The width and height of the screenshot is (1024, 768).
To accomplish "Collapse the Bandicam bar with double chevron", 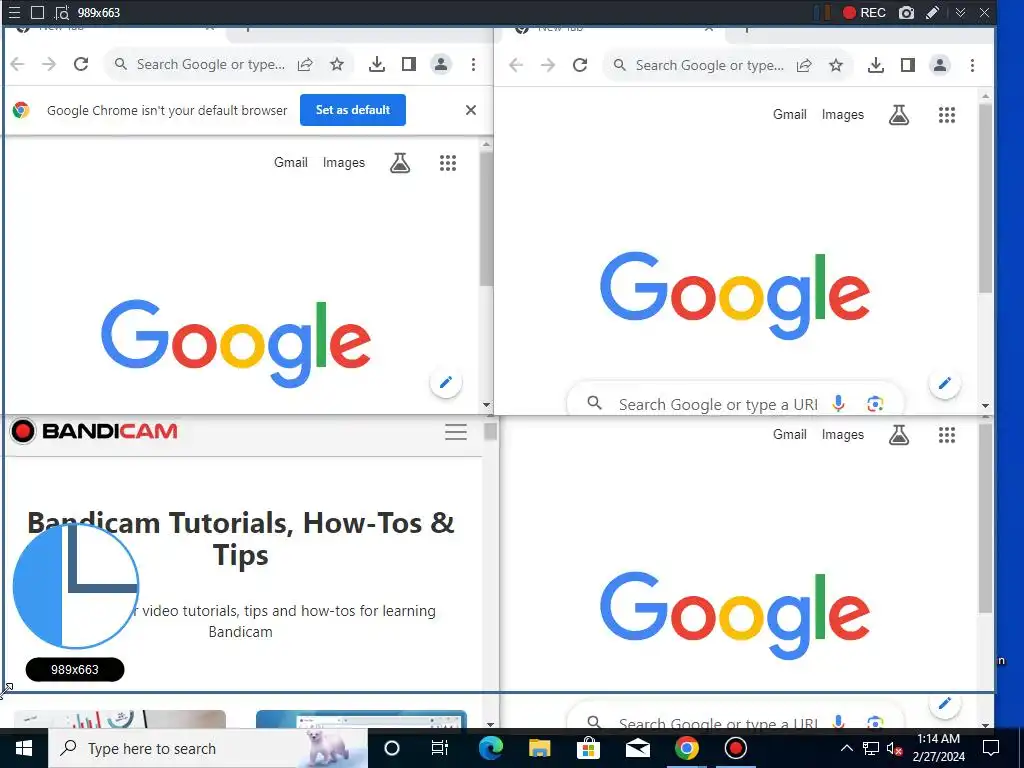I will pyautogui.click(x=960, y=12).
